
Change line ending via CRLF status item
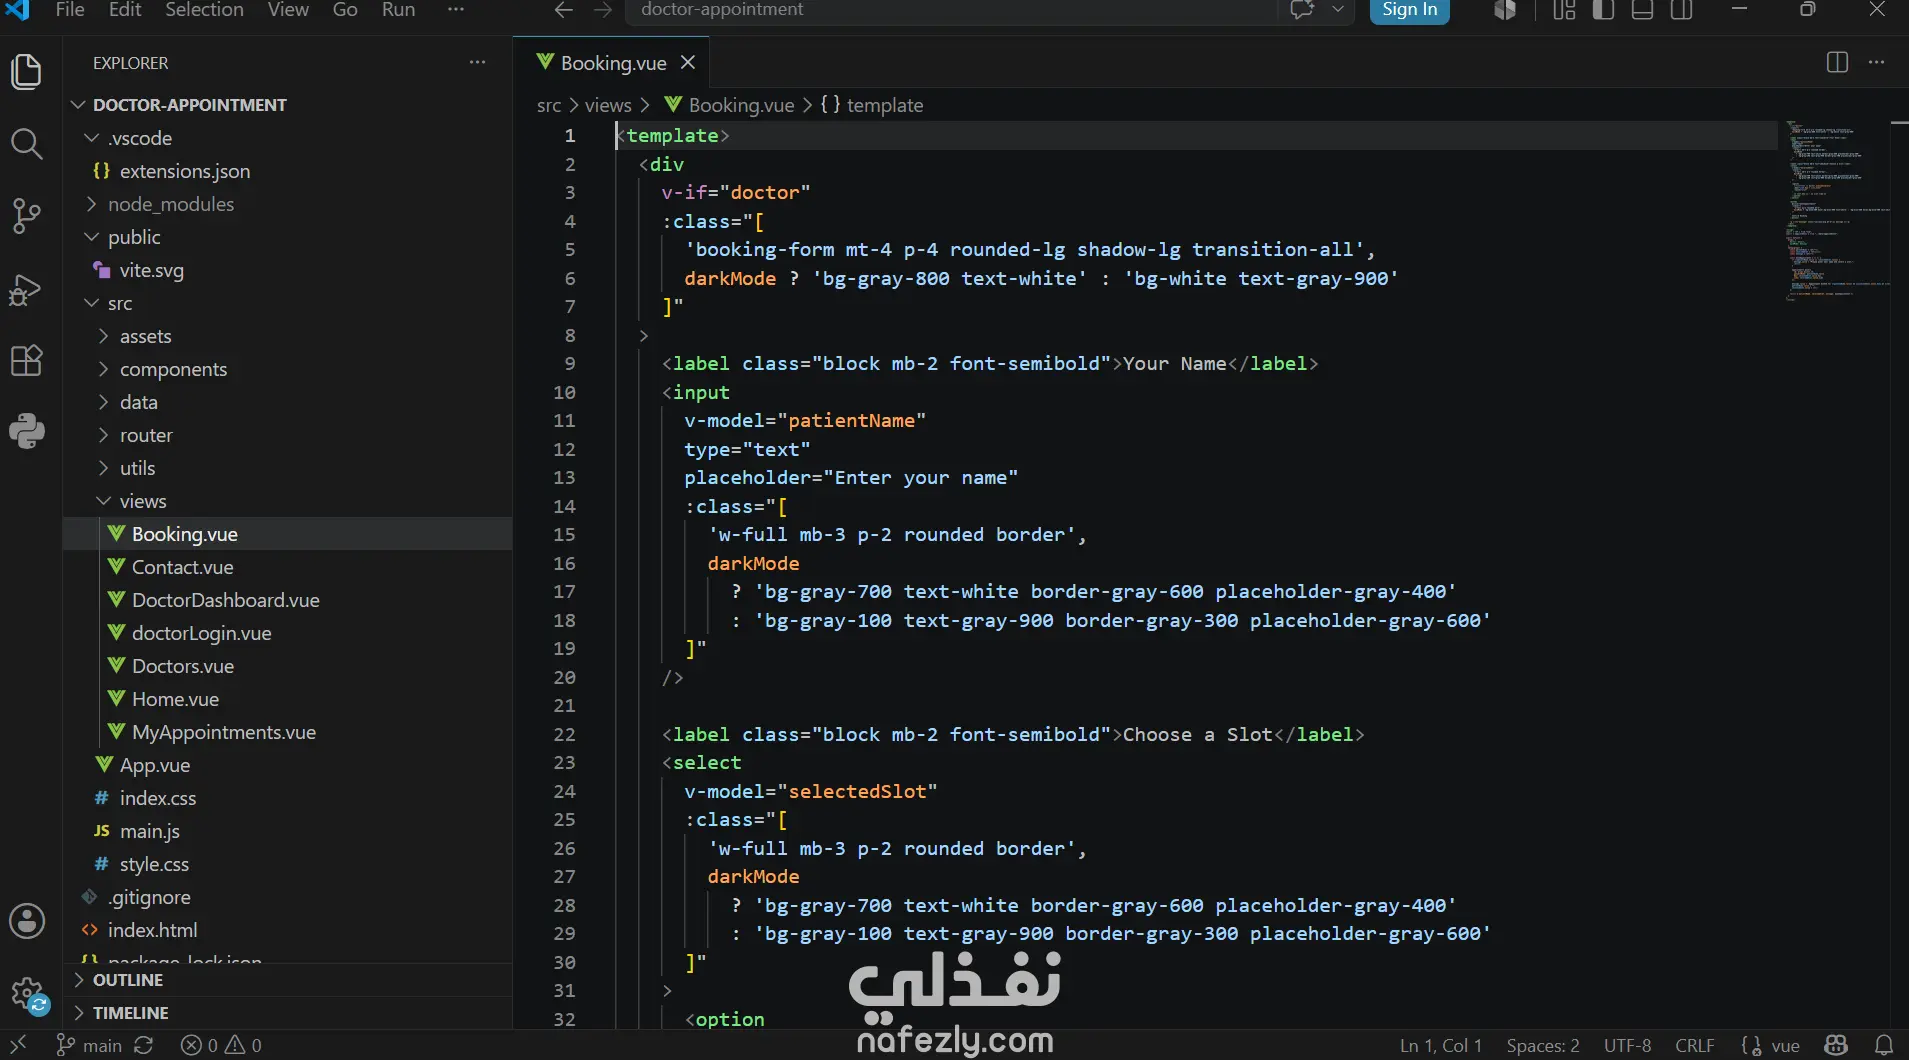point(1695,1045)
